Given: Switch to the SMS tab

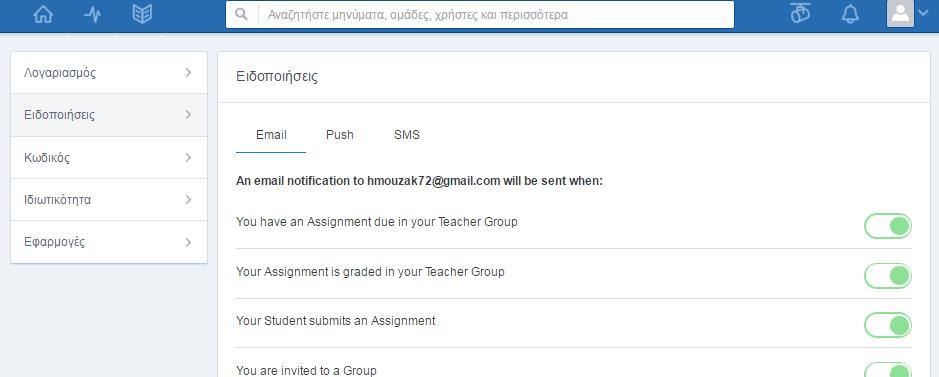Looking at the screenshot, I should pos(407,135).
